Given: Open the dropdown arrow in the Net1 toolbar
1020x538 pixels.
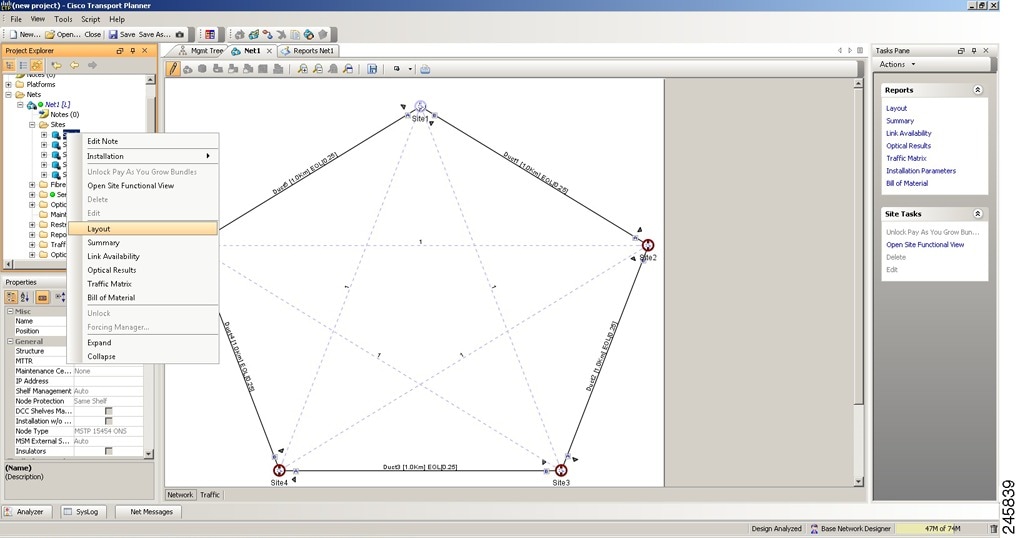Looking at the screenshot, I should point(410,69).
